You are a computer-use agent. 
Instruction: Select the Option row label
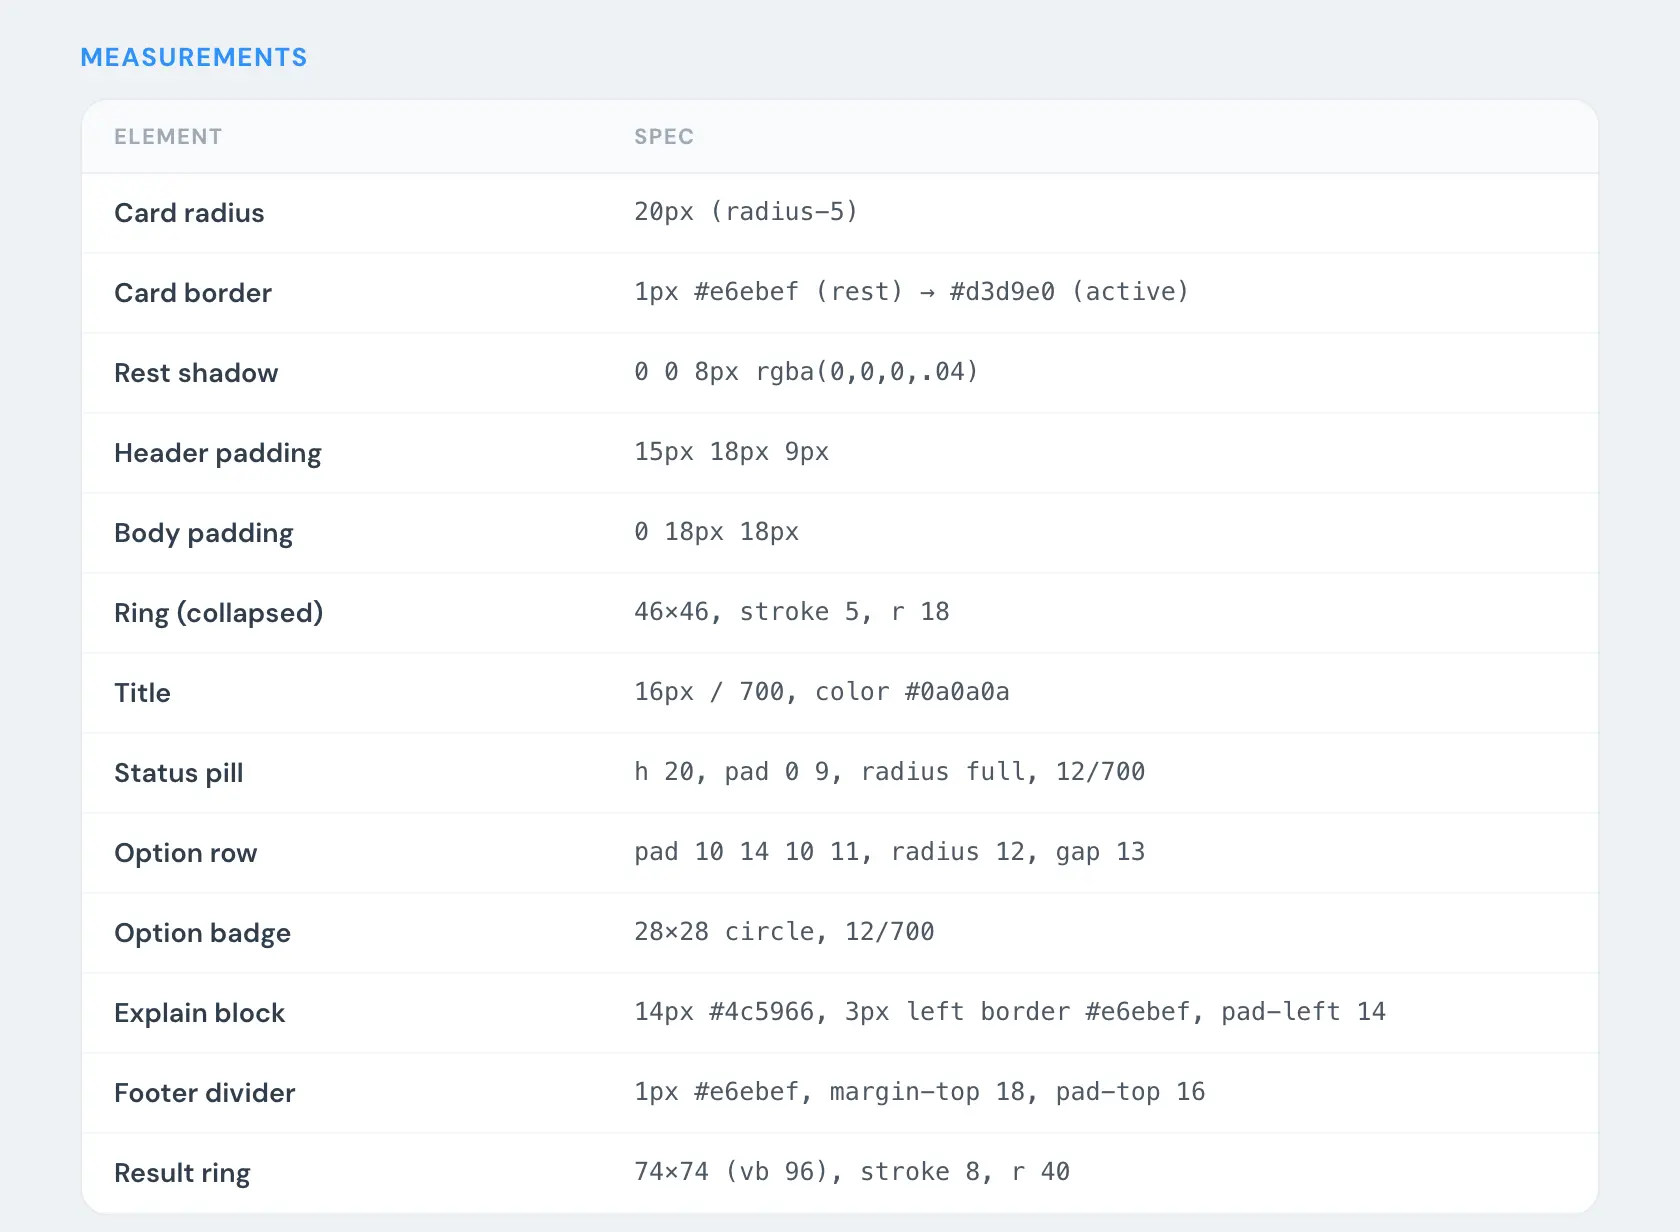pyautogui.click(x=186, y=853)
